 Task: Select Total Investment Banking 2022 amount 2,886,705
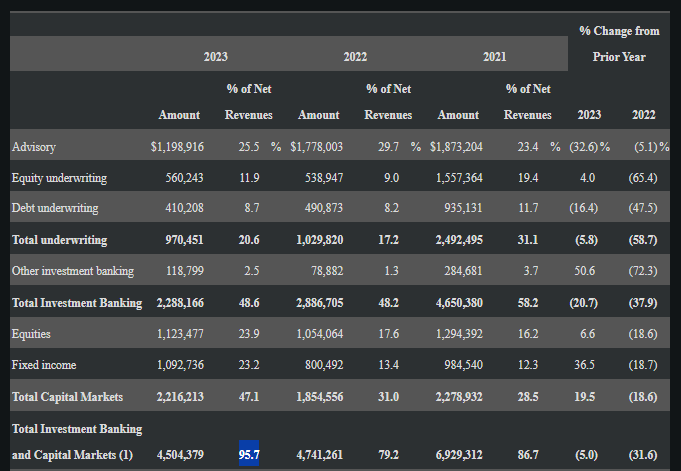(319, 302)
